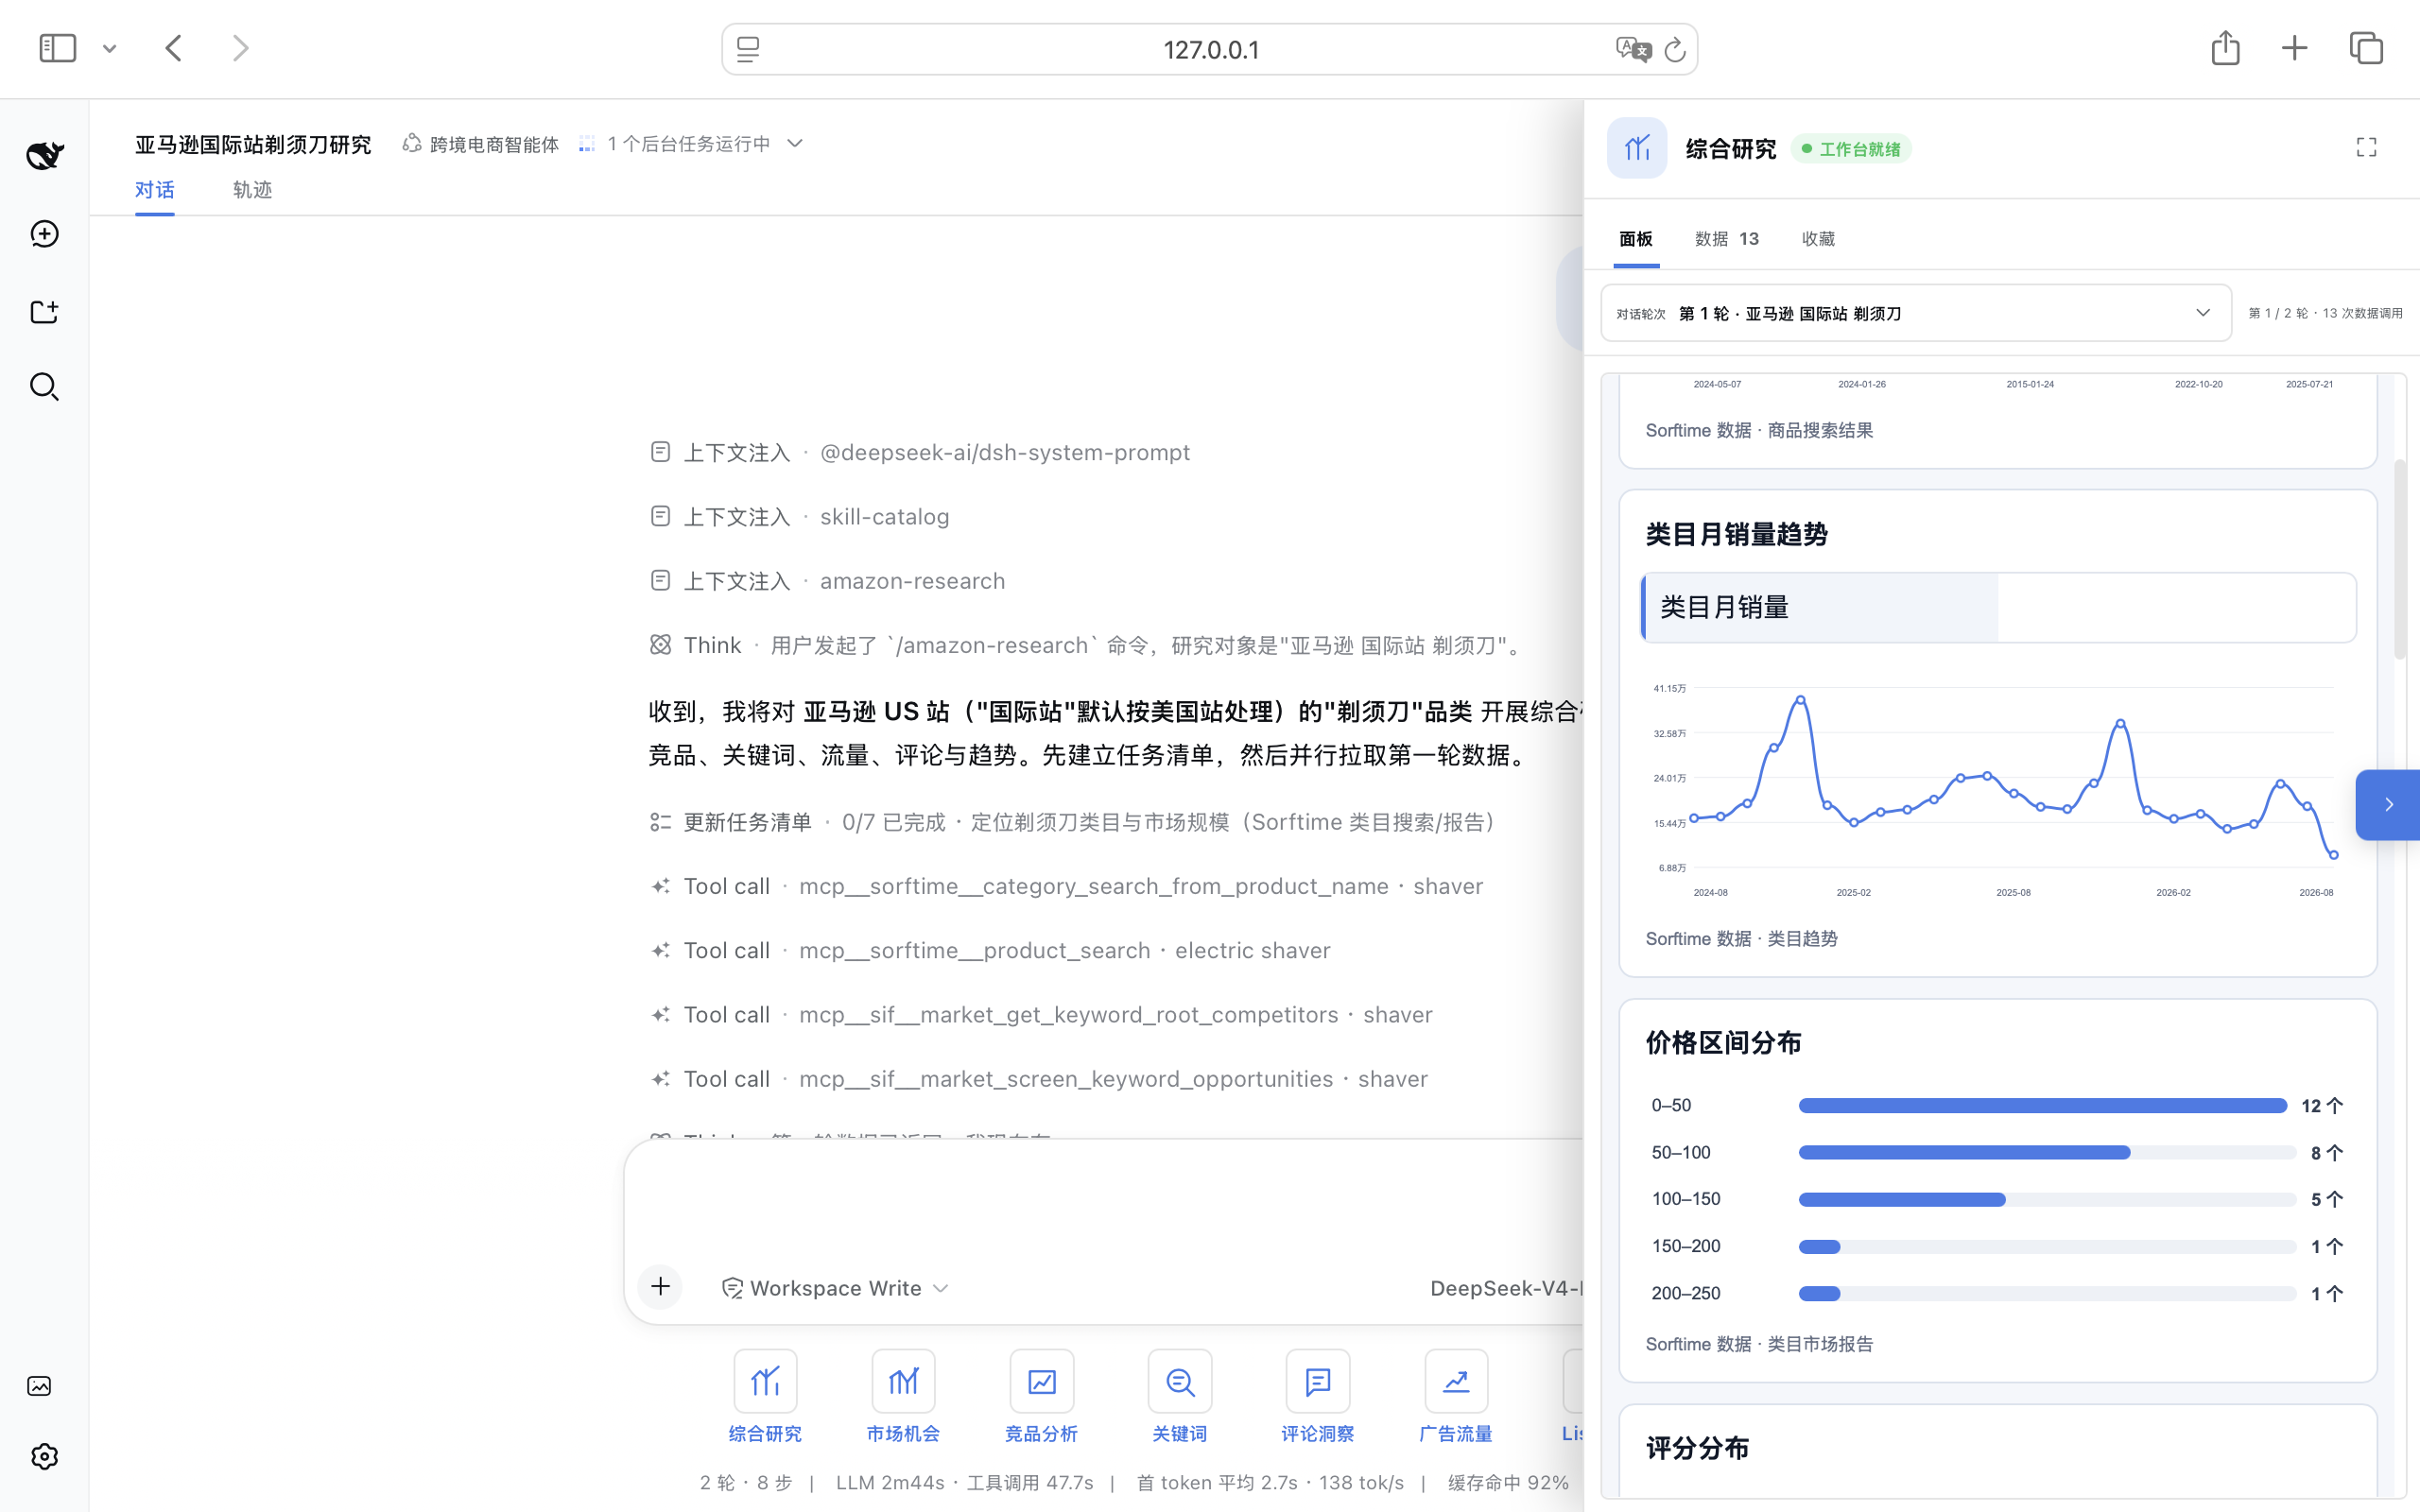Open the 上下文注入 amazon-research row

point(827,581)
